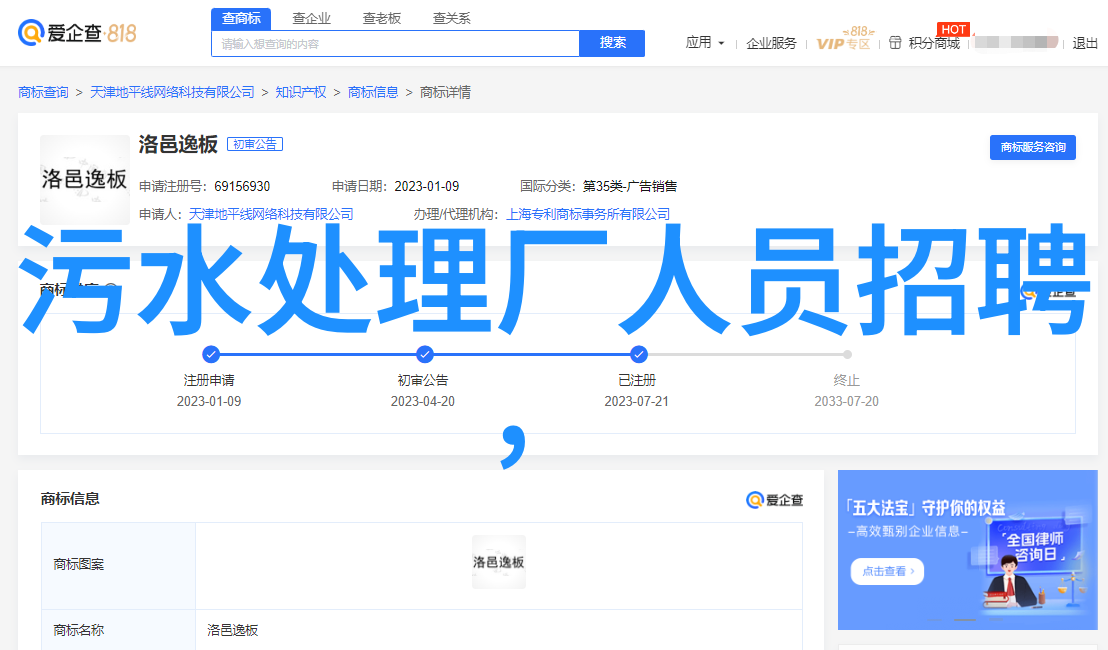This screenshot has width=1108, height=650.
Task: Click the 商标图案 row label
Action: point(78,565)
